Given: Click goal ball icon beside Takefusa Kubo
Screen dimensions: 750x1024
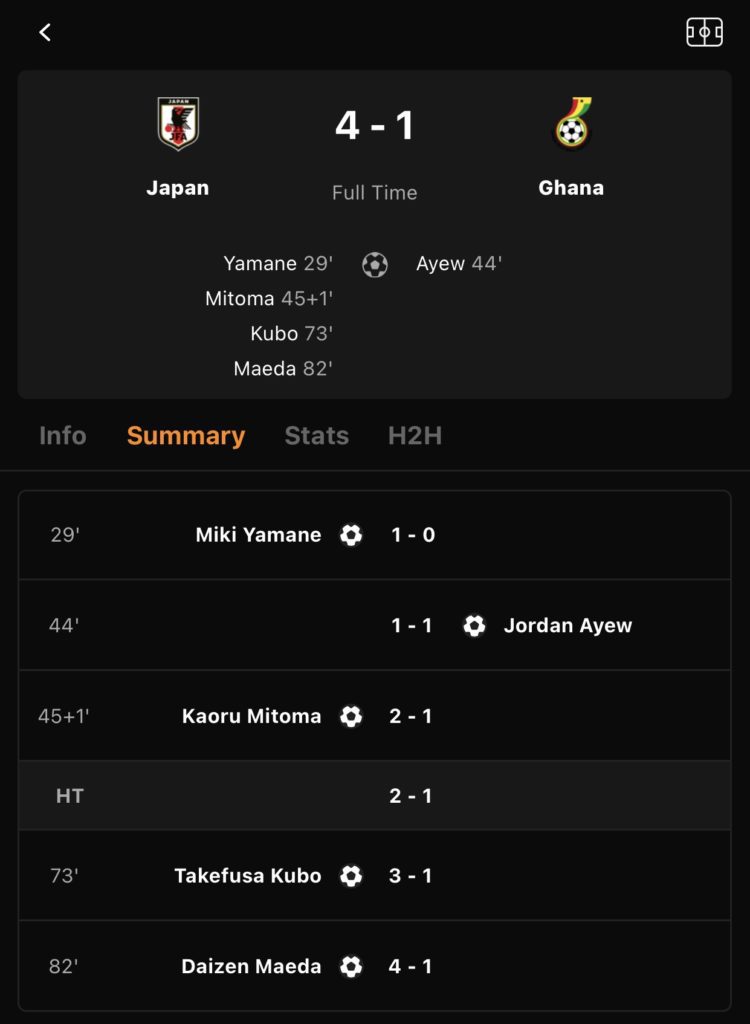Looking at the screenshot, I should pos(351,876).
